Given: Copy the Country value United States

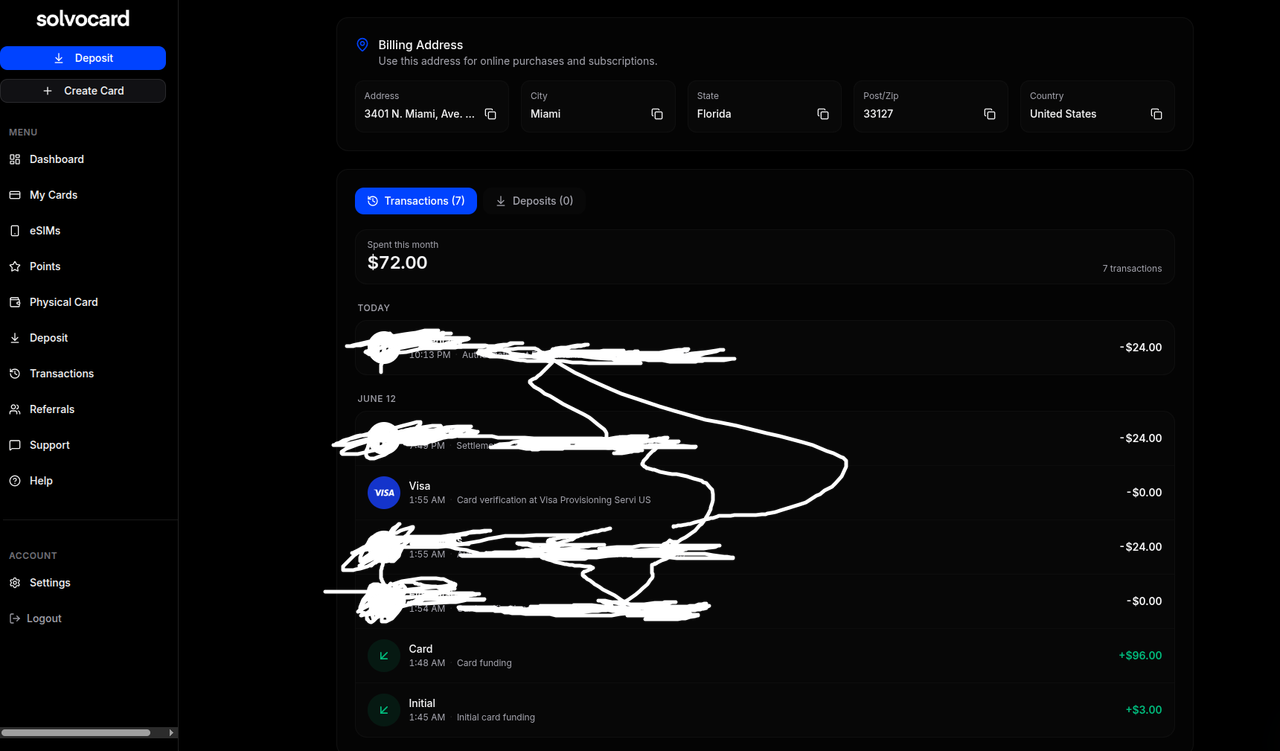Looking at the screenshot, I should 1156,114.
